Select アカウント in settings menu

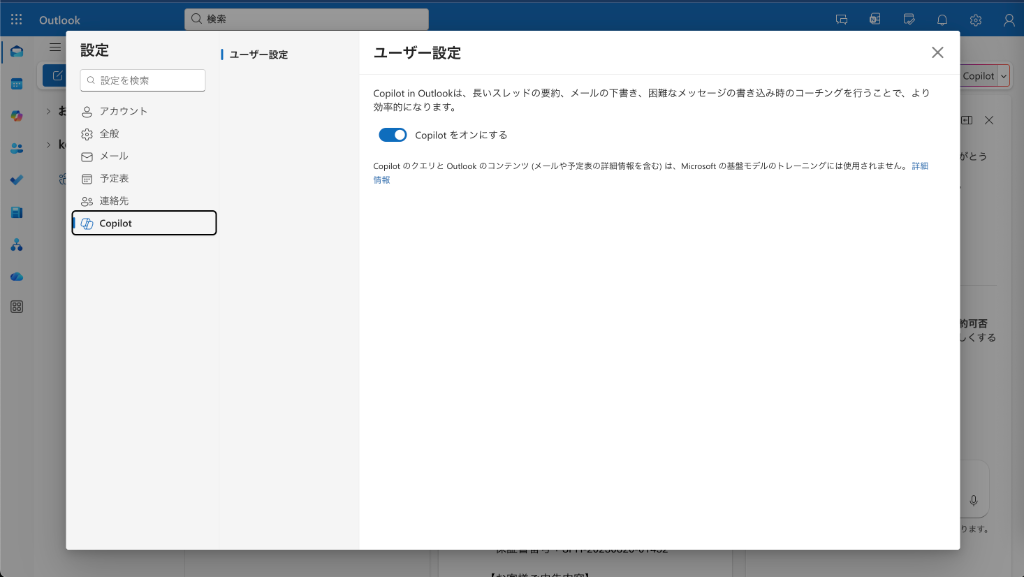click(x=123, y=111)
